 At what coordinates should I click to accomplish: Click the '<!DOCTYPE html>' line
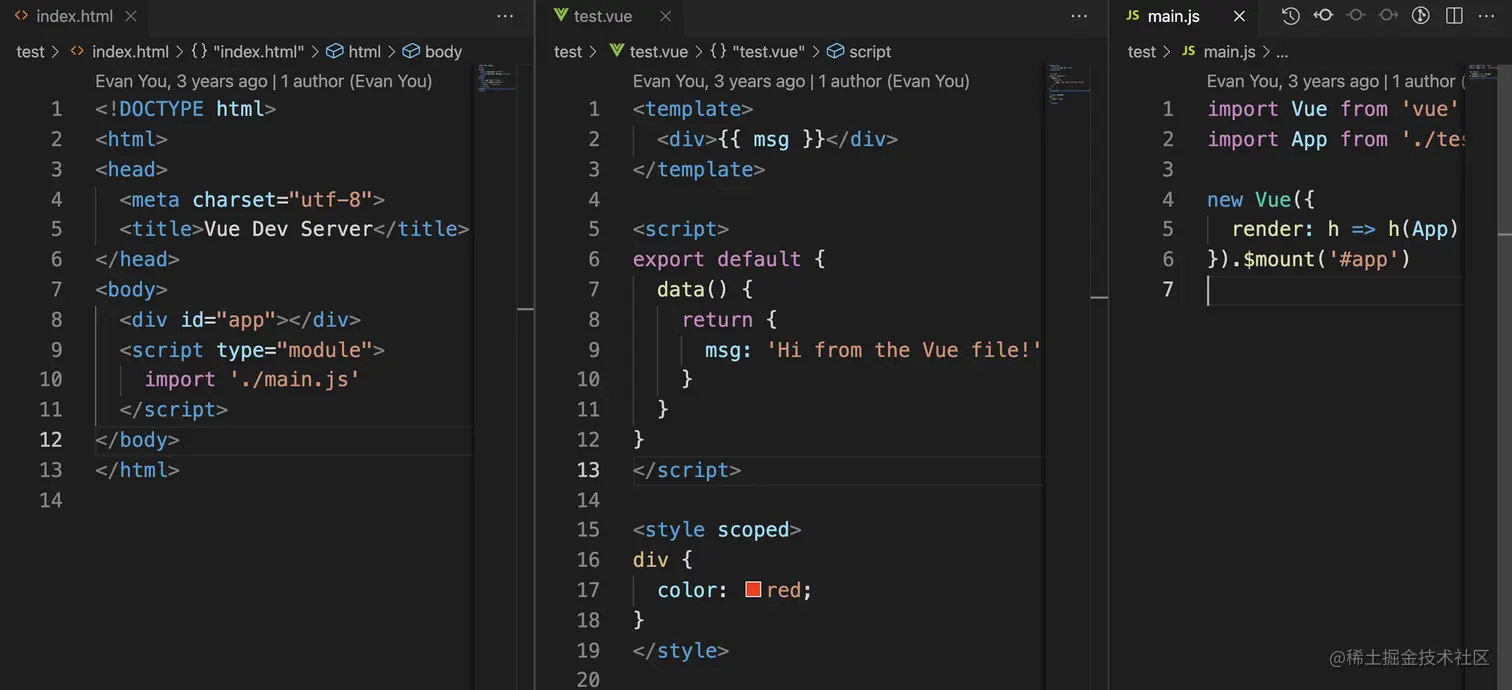(x=185, y=109)
